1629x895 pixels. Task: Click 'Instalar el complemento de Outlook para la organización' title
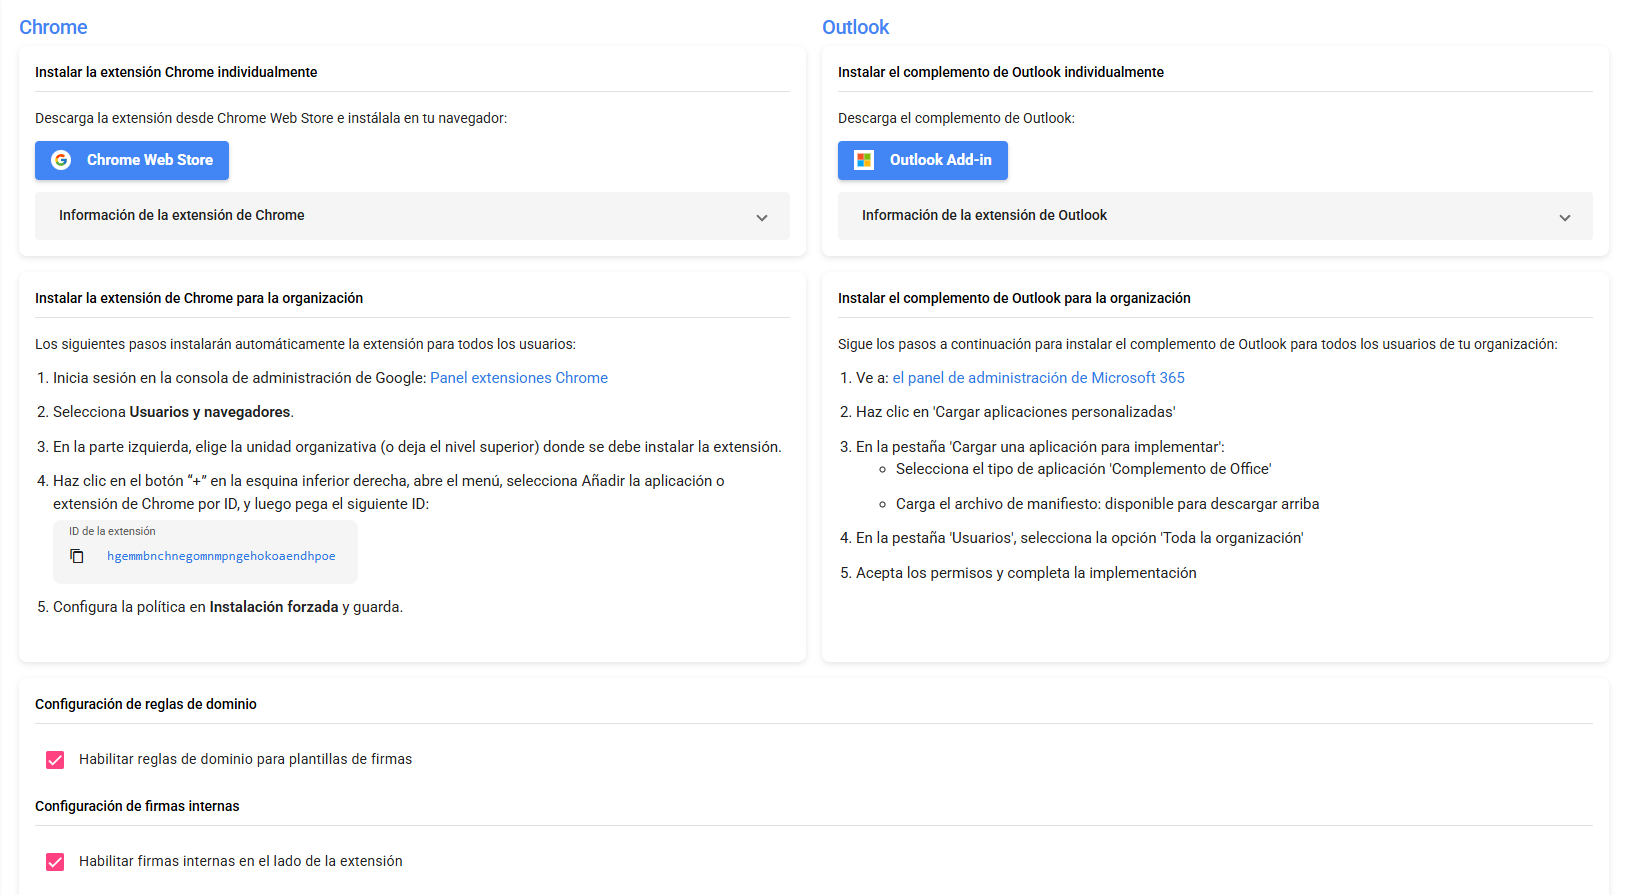coord(1014,298)
